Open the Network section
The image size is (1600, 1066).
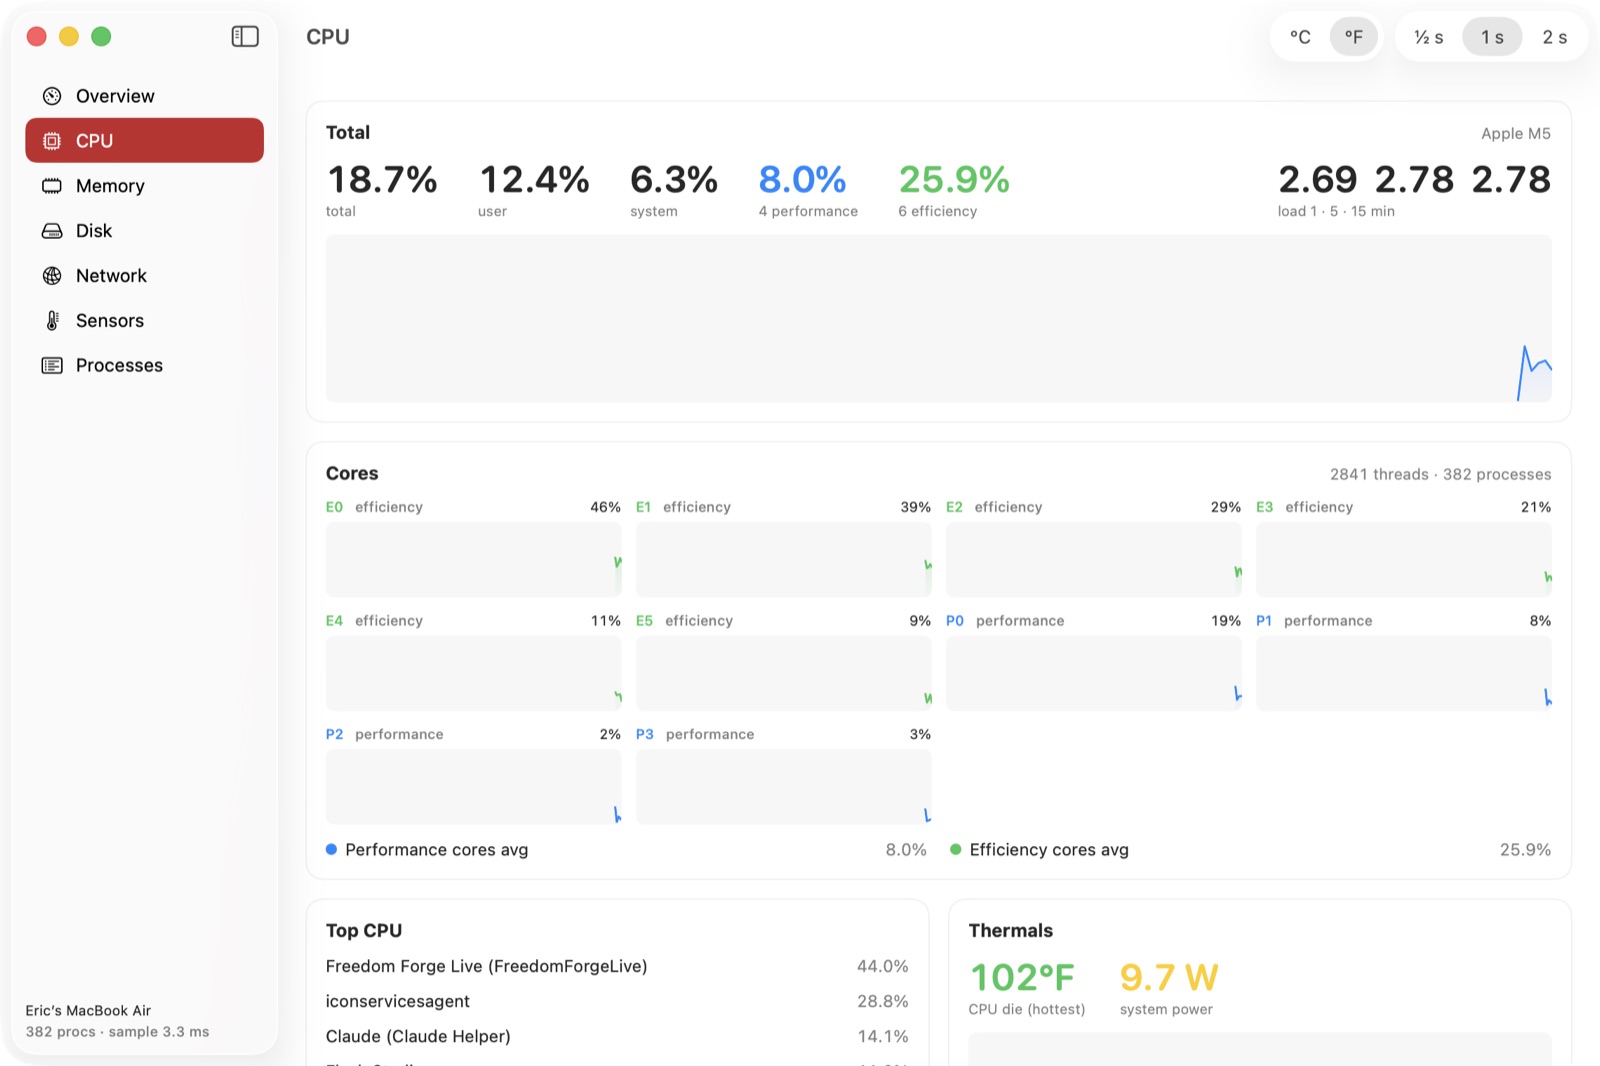click(x=144, y=276)
